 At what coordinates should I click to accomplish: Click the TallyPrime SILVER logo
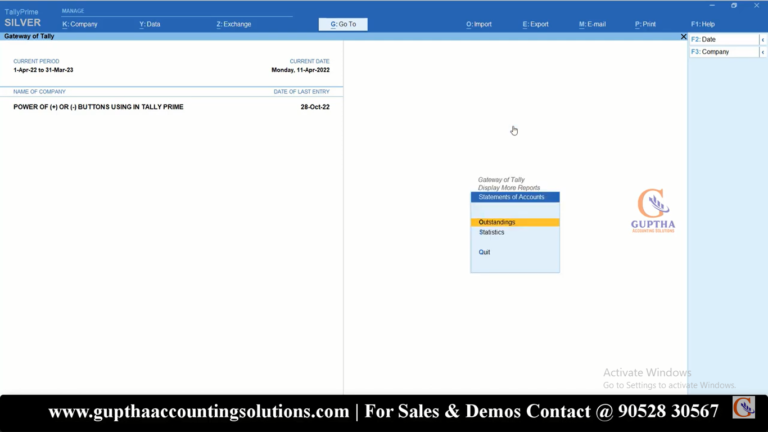22,18
